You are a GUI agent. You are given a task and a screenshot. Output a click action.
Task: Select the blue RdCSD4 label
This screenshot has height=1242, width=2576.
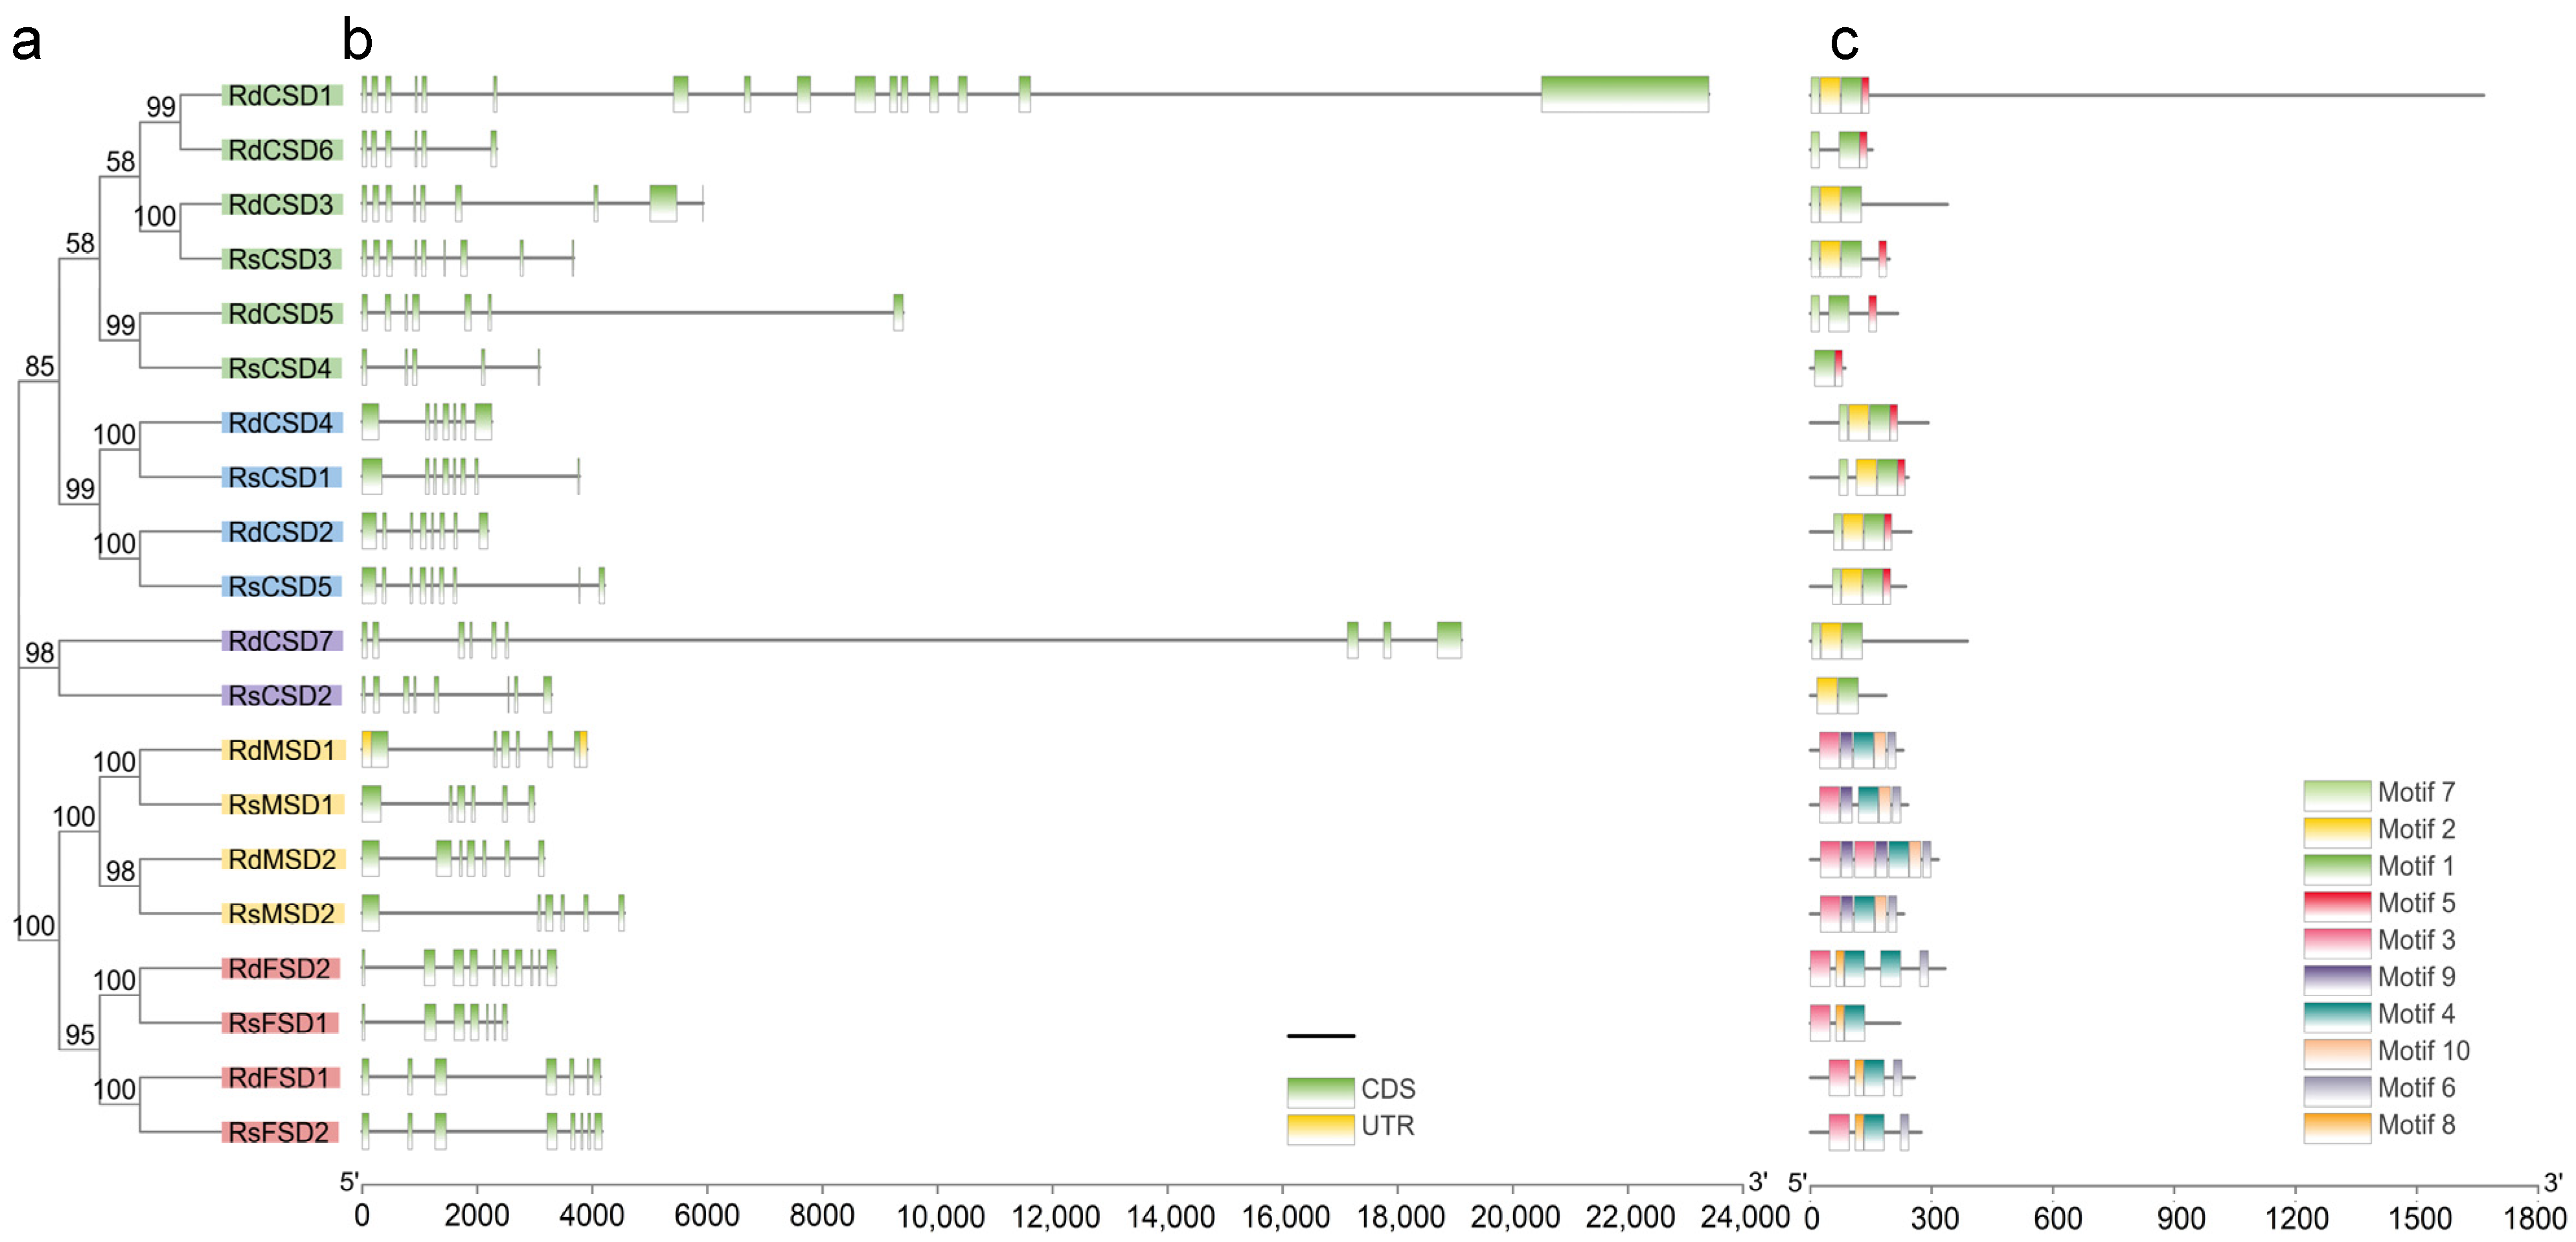click(282, 422)
